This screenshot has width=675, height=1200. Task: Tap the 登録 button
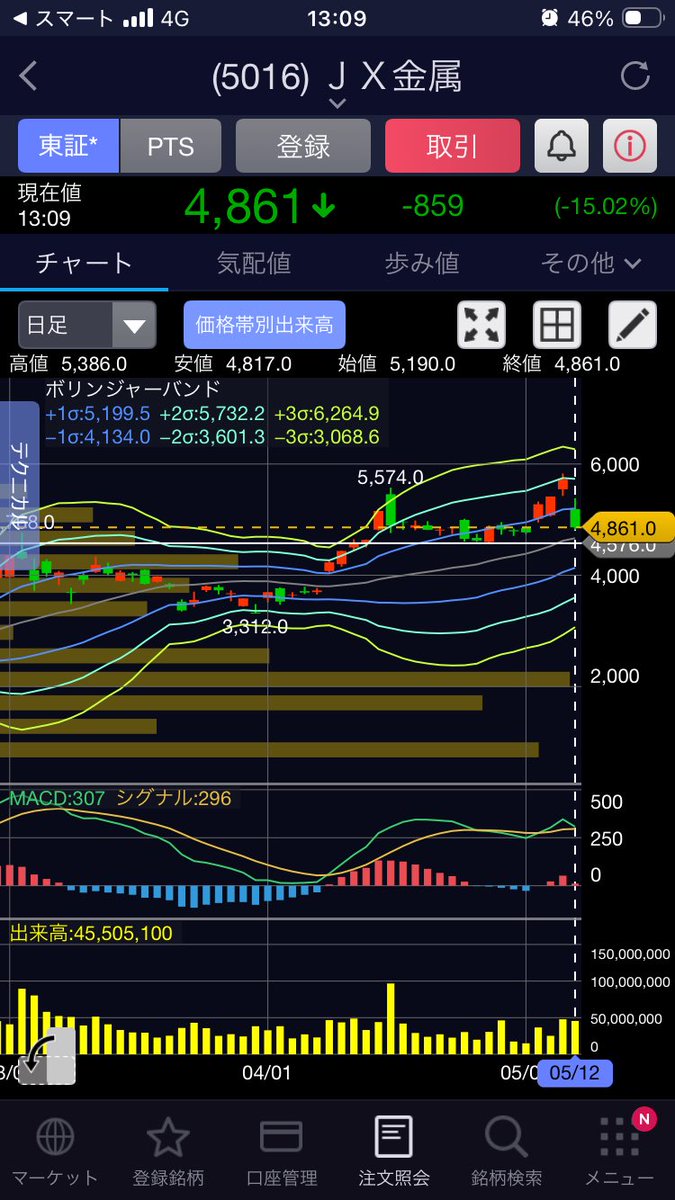click(303, 146)
